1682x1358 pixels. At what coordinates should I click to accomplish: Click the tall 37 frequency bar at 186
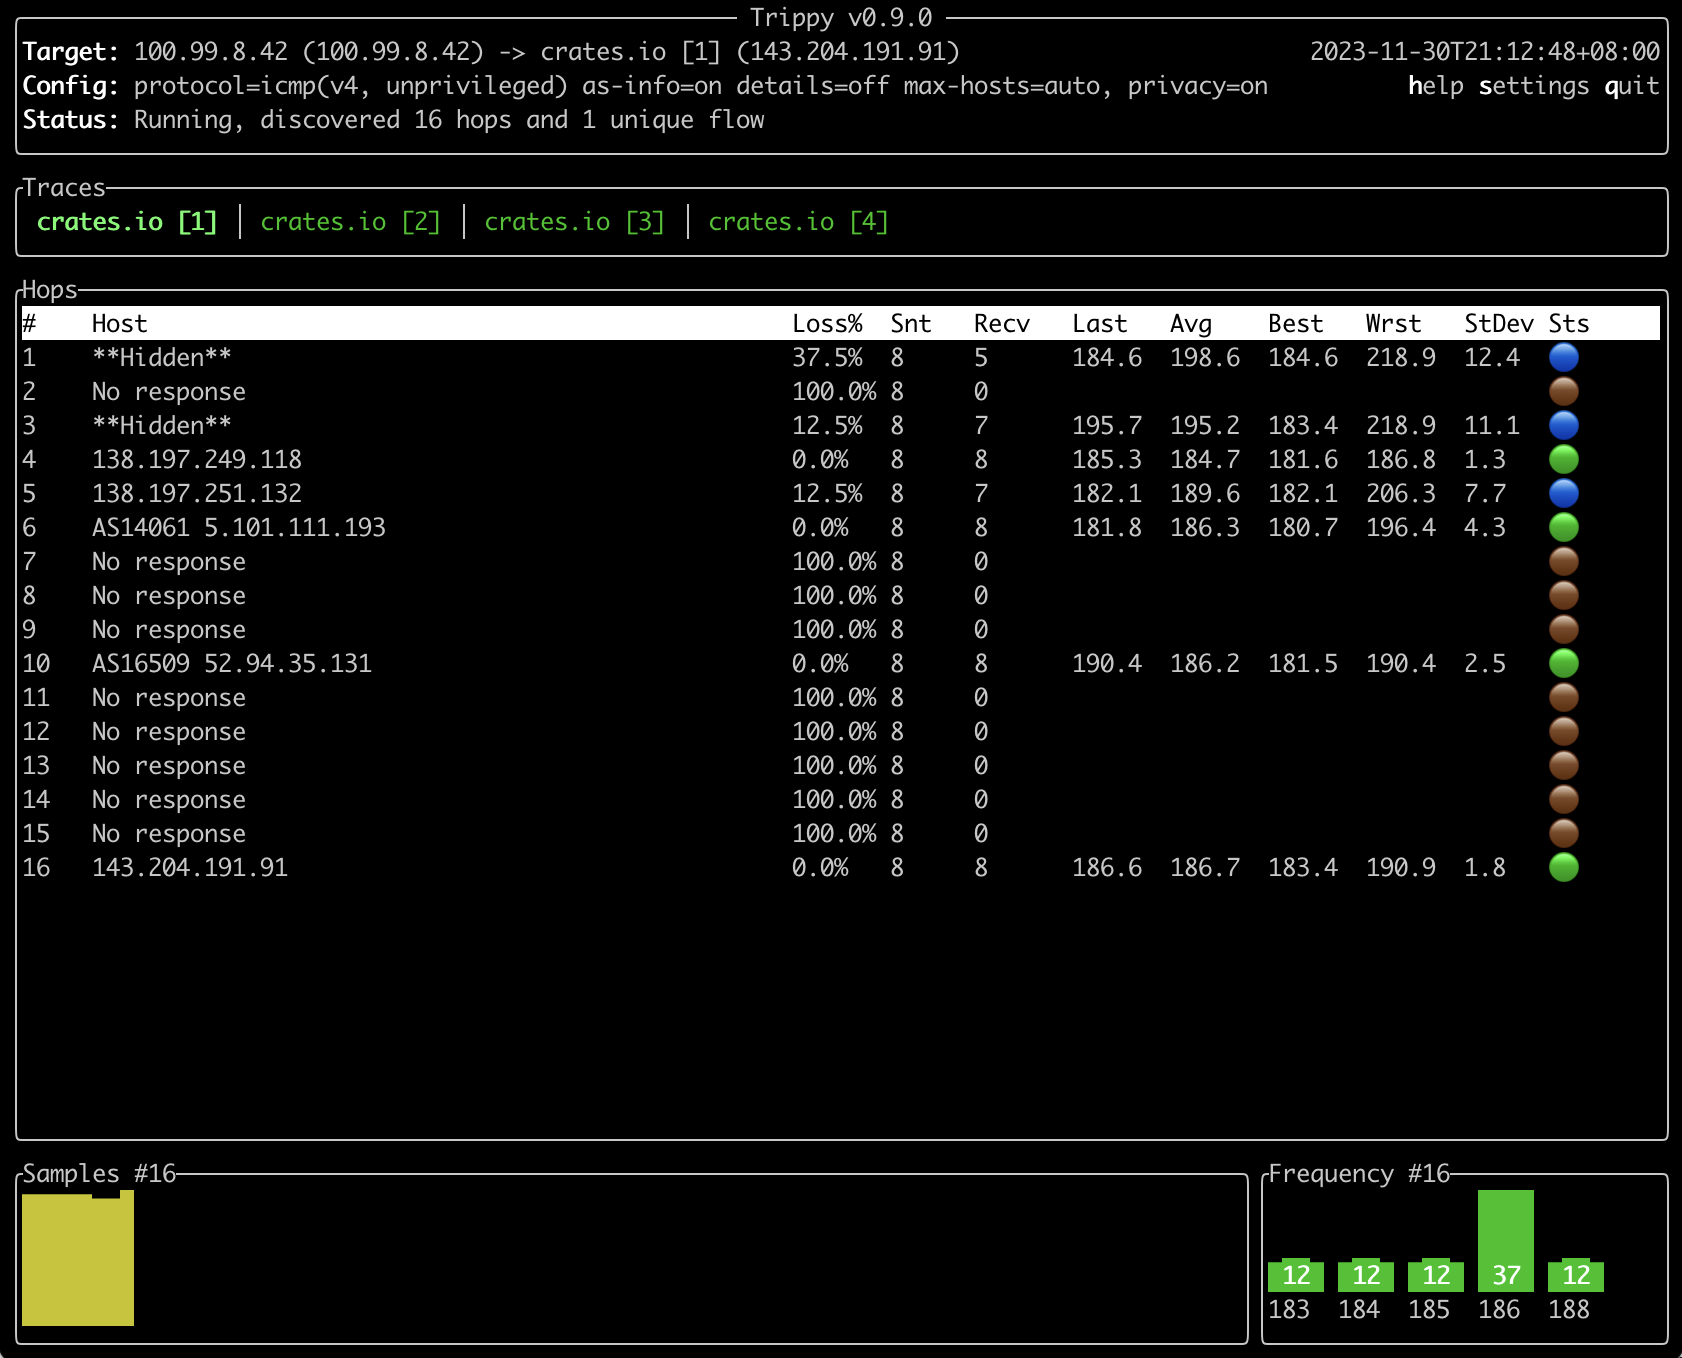tap(1506, 1241)
